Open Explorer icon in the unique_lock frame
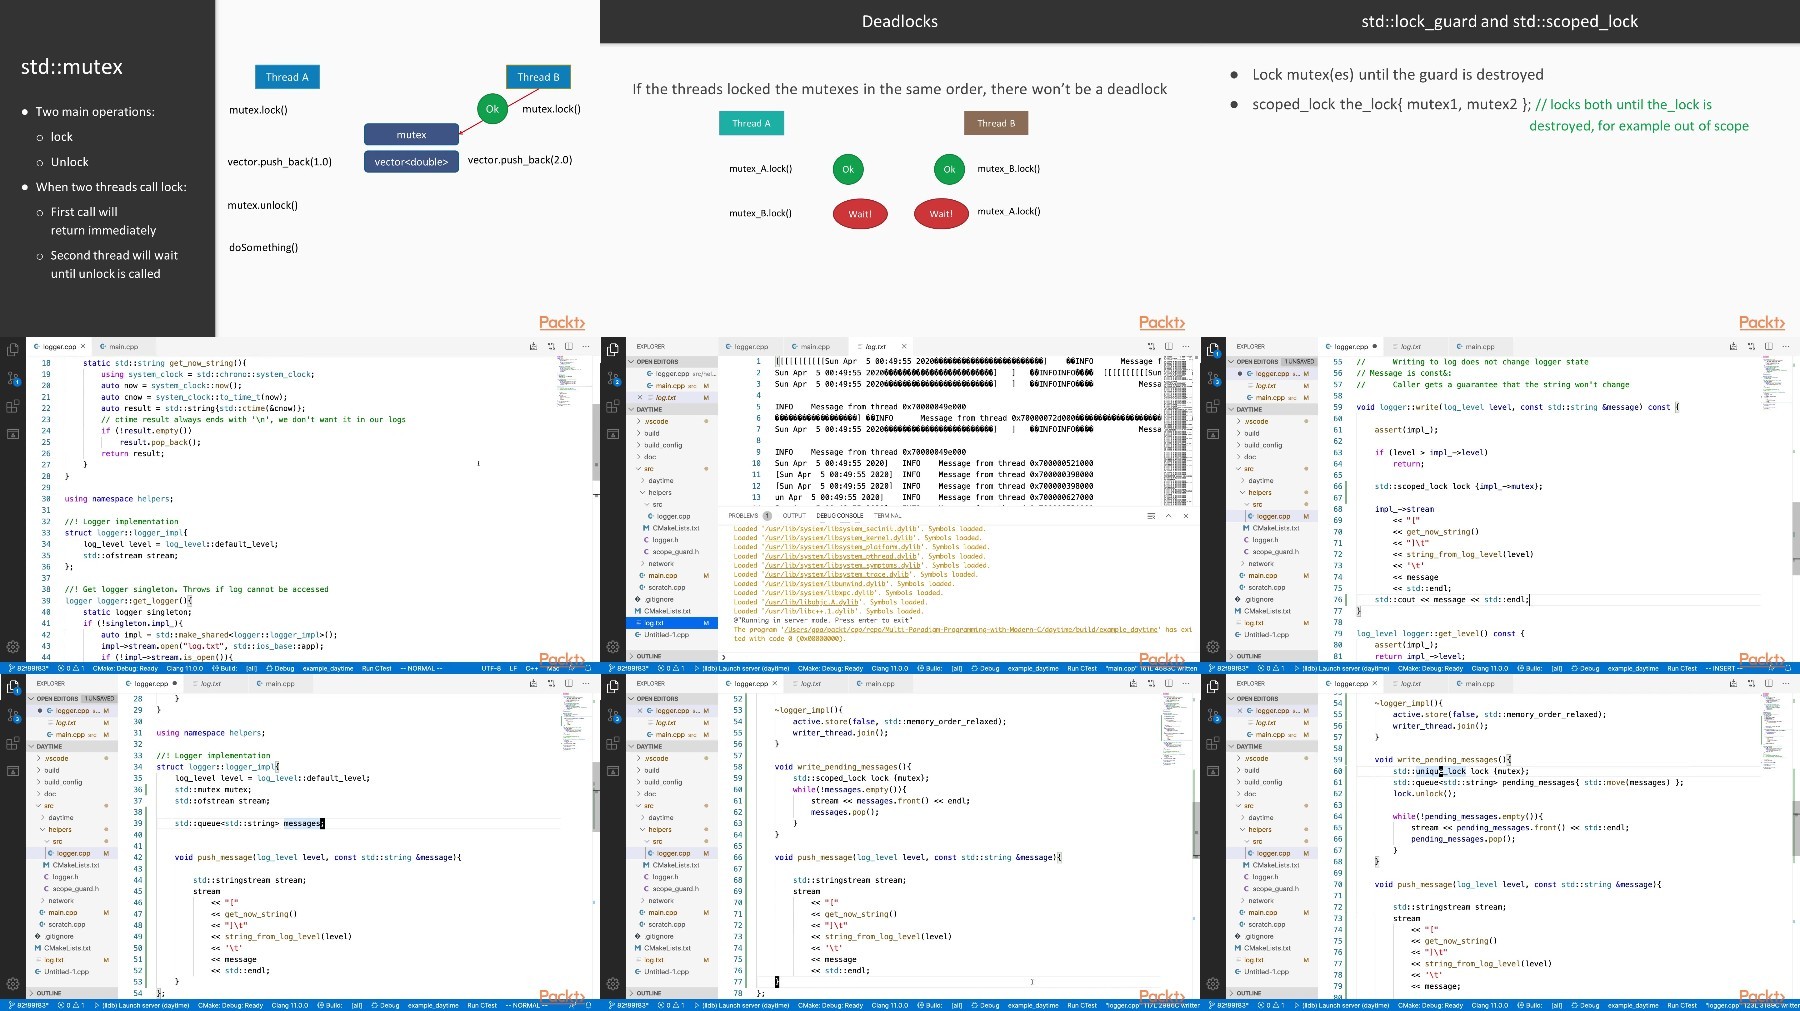 pos(1213,687)
